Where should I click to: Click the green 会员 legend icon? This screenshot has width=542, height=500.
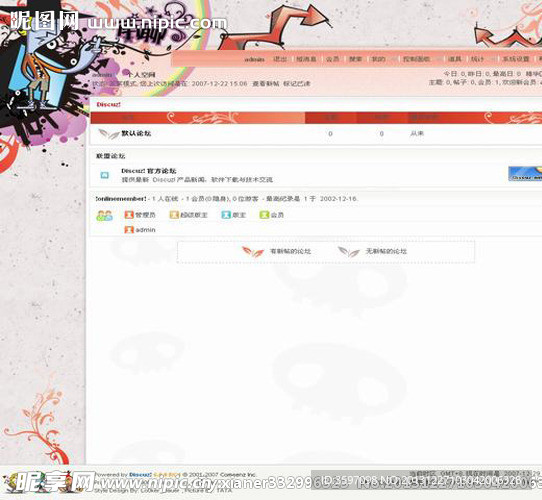264,215
